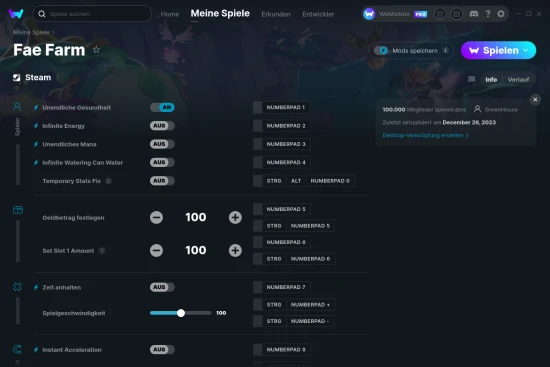Enable Unendliches Mana toggle

tap(162, 144)
